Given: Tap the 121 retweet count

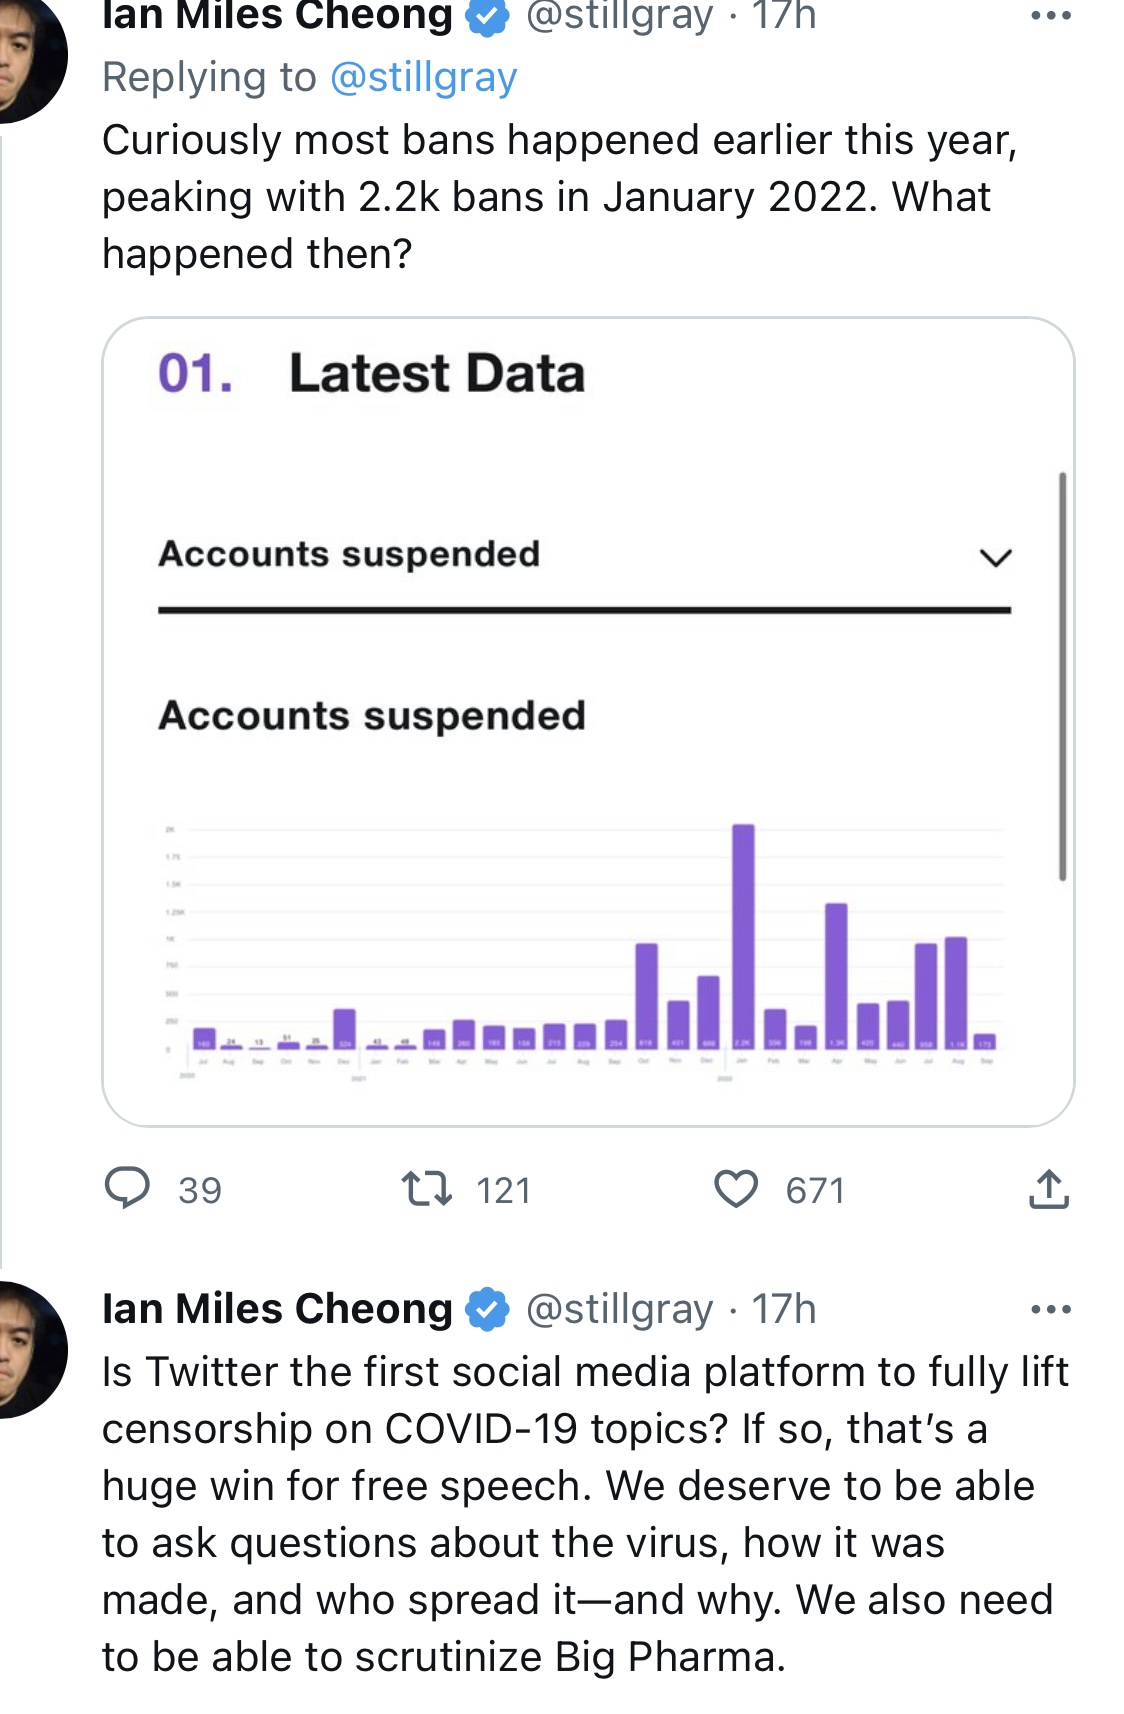Looking at the screenshot, I should 503,1190.
